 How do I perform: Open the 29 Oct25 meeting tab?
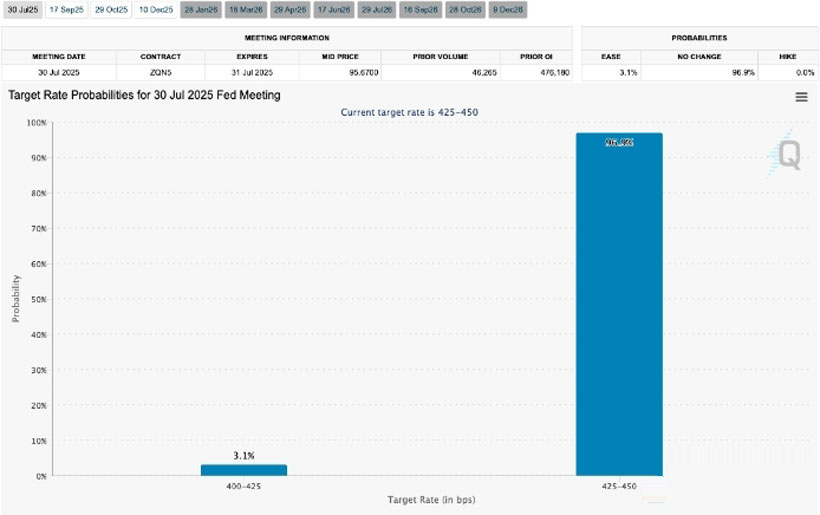(x=110, y=9)
